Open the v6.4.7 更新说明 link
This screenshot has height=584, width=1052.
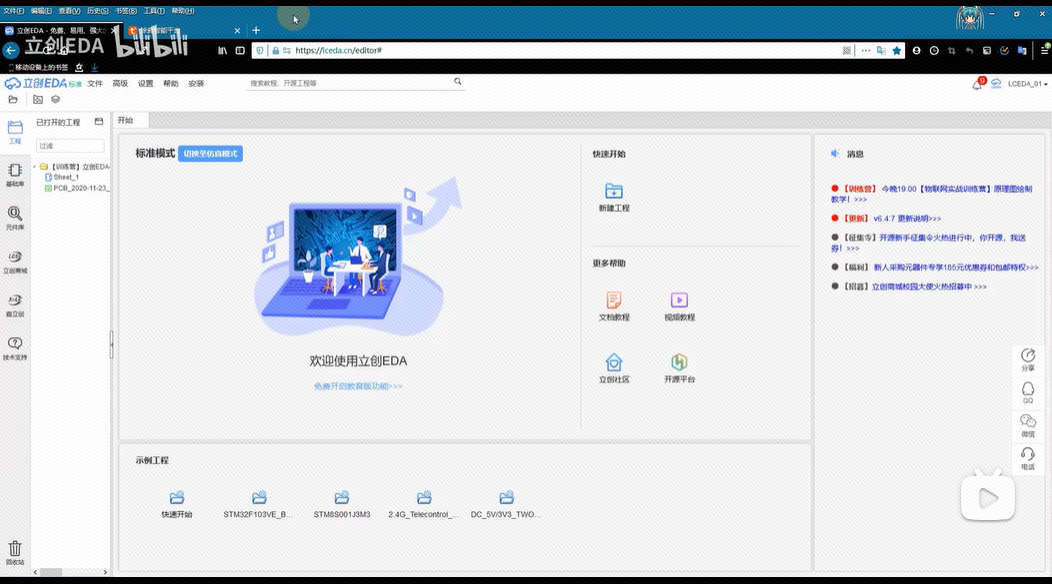click(x=906, y=218)
